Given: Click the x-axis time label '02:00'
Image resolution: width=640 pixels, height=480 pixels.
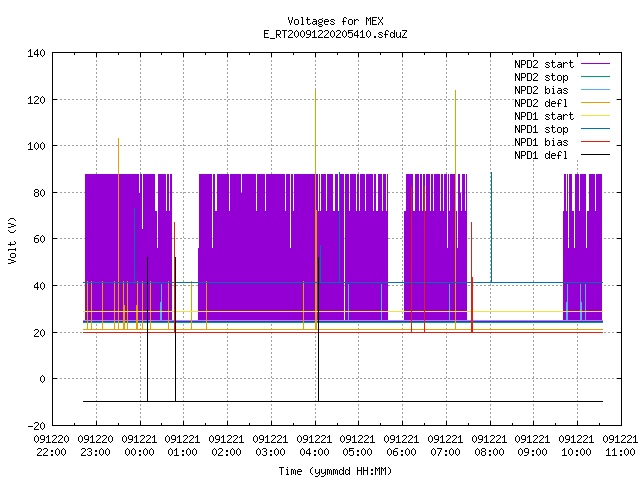Looking at the screenshot, I should click(227, 452).
